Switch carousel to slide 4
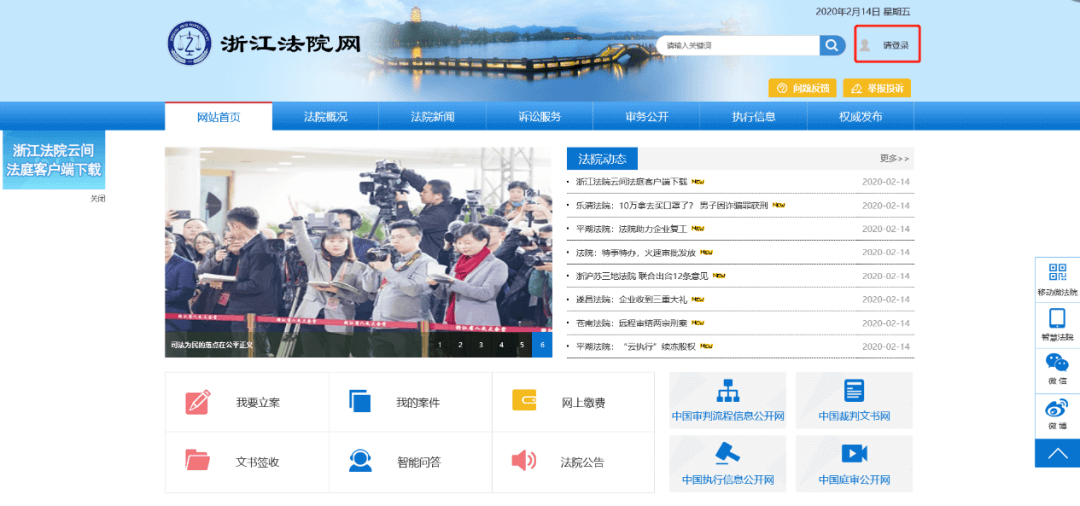Screen dimensions: 1080x506 (501, 344)
